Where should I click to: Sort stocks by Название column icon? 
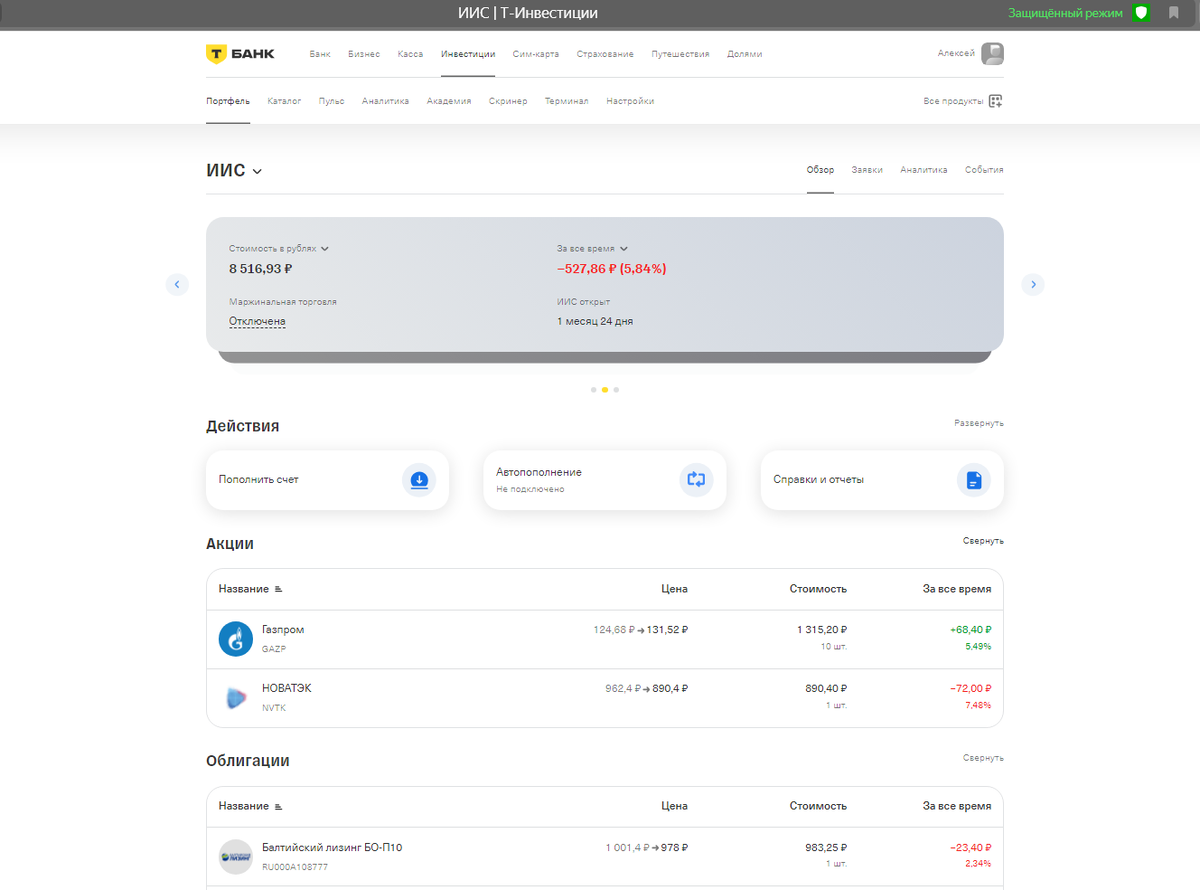(278, 589)
